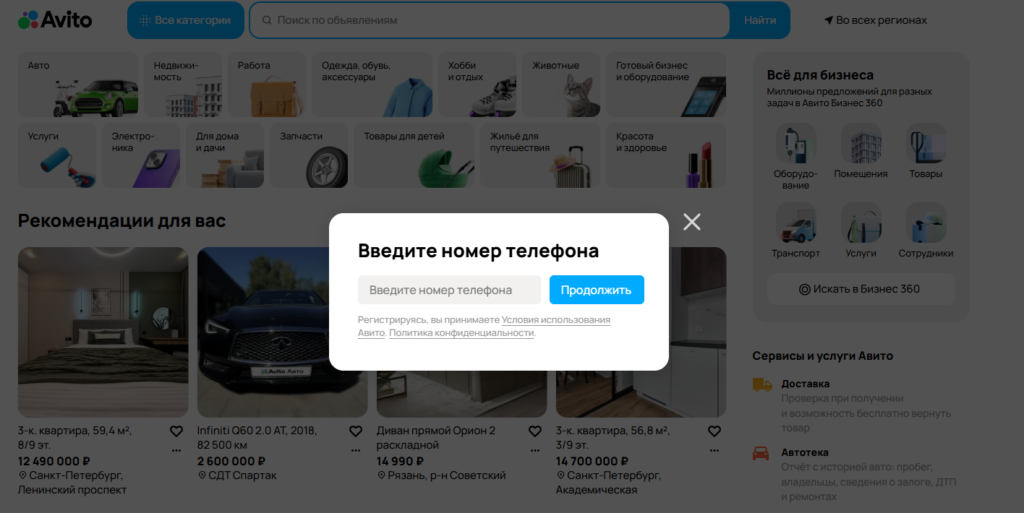Open the Жильё для путешествия category
Screen dimensions: 1024x513
pos(540,155)
